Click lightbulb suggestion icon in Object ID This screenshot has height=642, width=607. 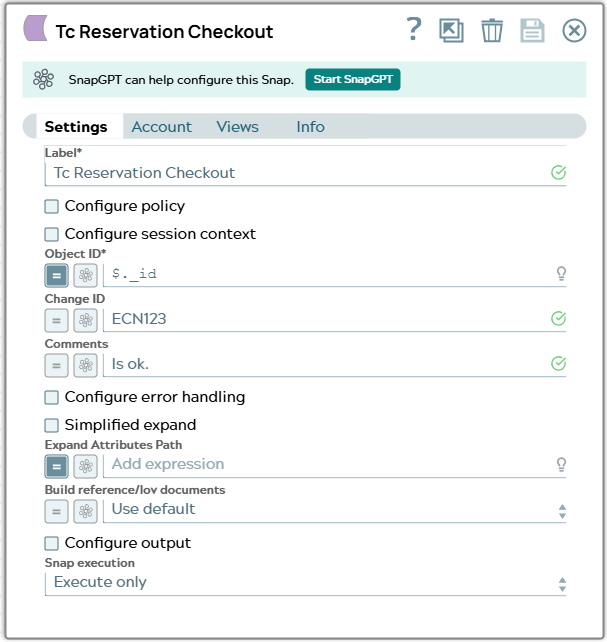click(x=561, y=274)
